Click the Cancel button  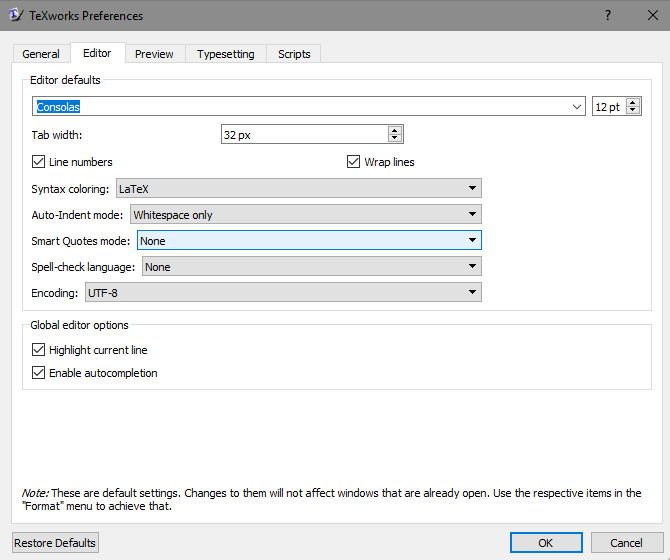[626, 542]
